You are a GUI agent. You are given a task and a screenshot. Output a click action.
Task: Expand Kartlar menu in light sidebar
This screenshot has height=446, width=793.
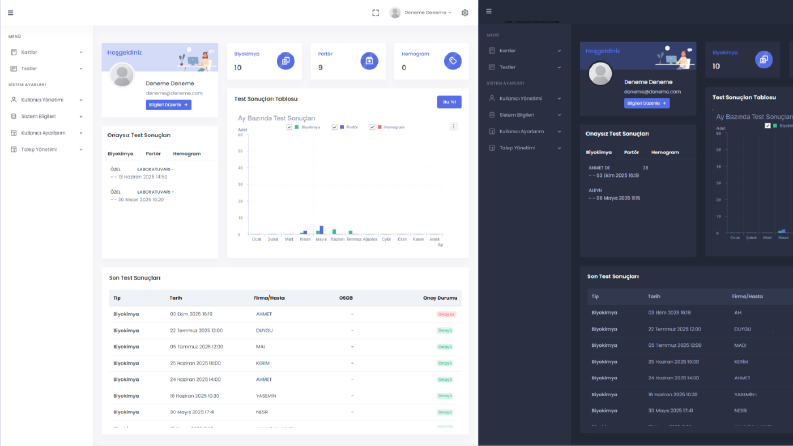(x=81, y=52)
